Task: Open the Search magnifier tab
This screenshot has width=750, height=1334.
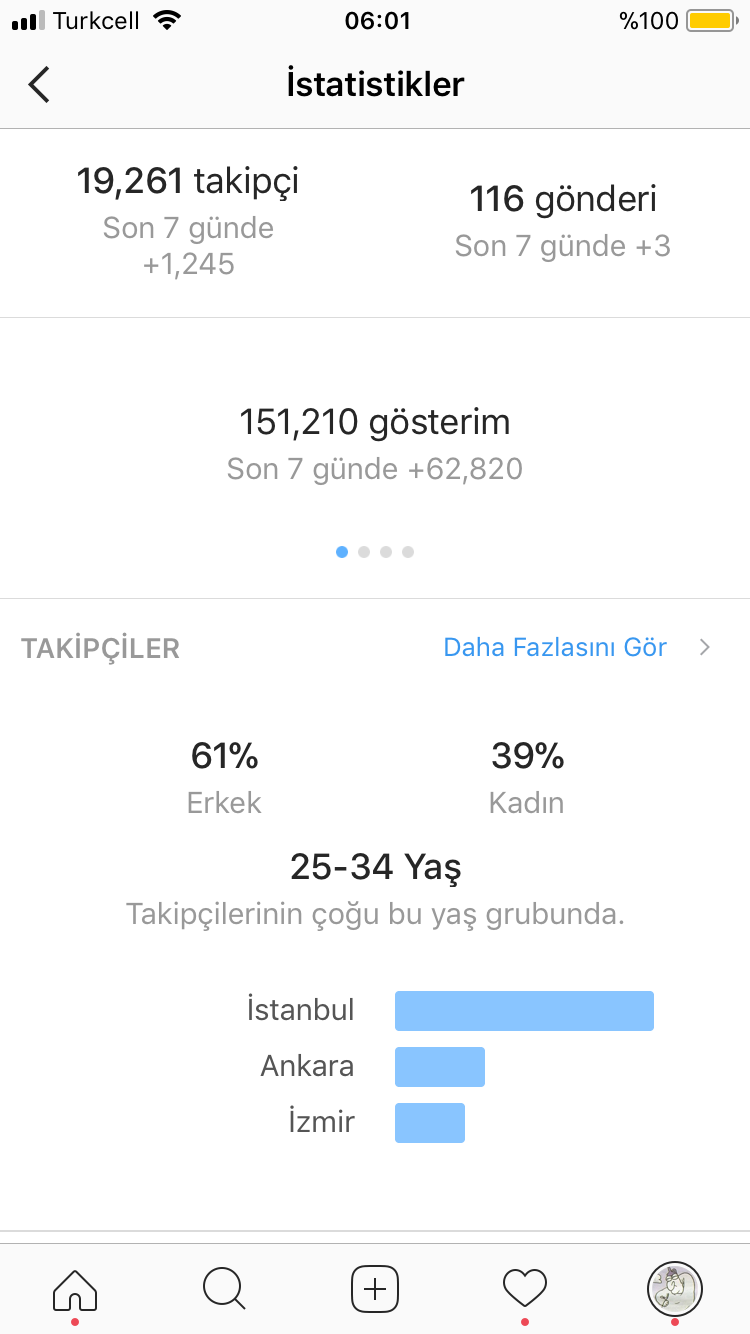Action: pos(224,1288)
